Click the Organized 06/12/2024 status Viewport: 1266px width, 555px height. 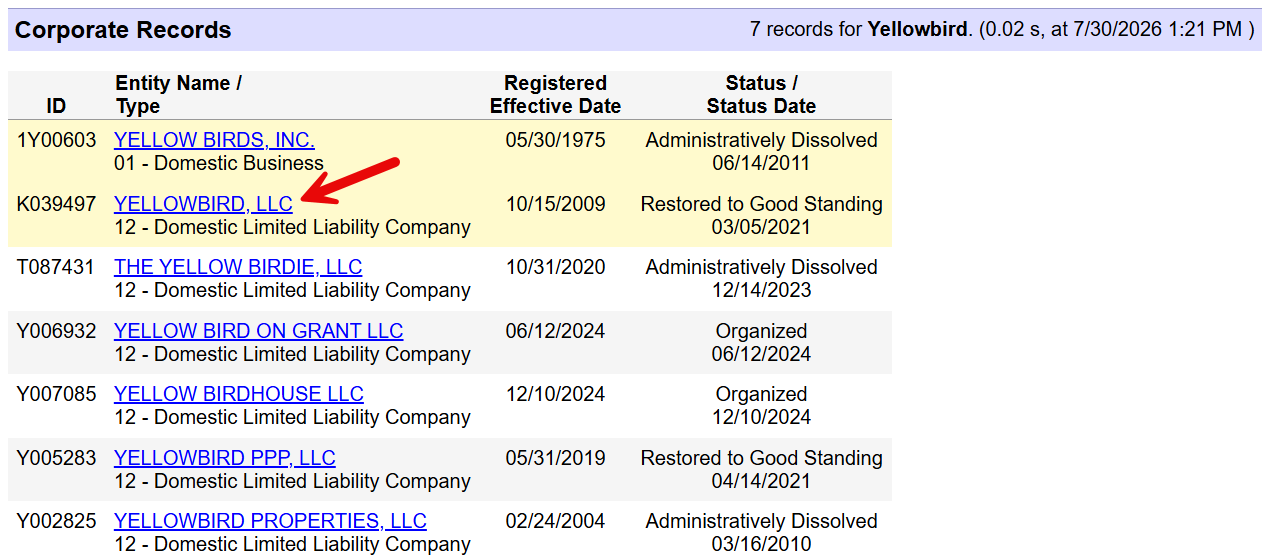[x=761, y=342]
